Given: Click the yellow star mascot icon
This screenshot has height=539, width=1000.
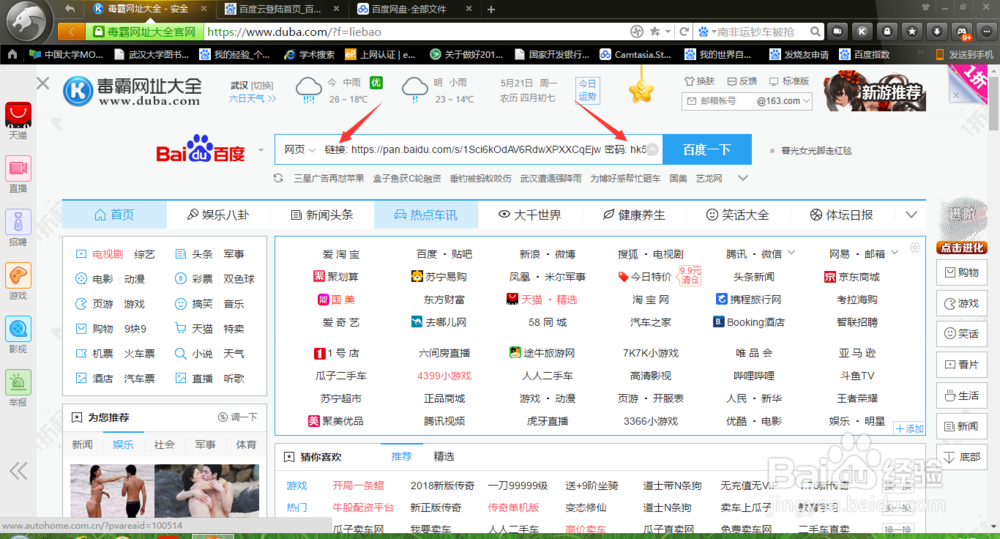Looking at the screenshot, I should pos(642,91).
